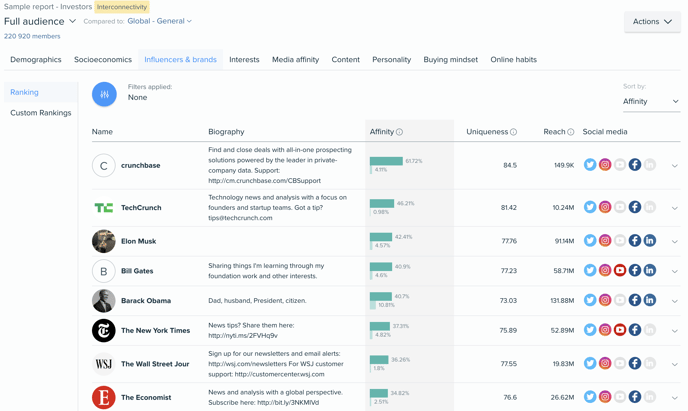Screen dimensions: 688x411
Task: Open The New York Times YouTube icon
Action: click(620, 330)
